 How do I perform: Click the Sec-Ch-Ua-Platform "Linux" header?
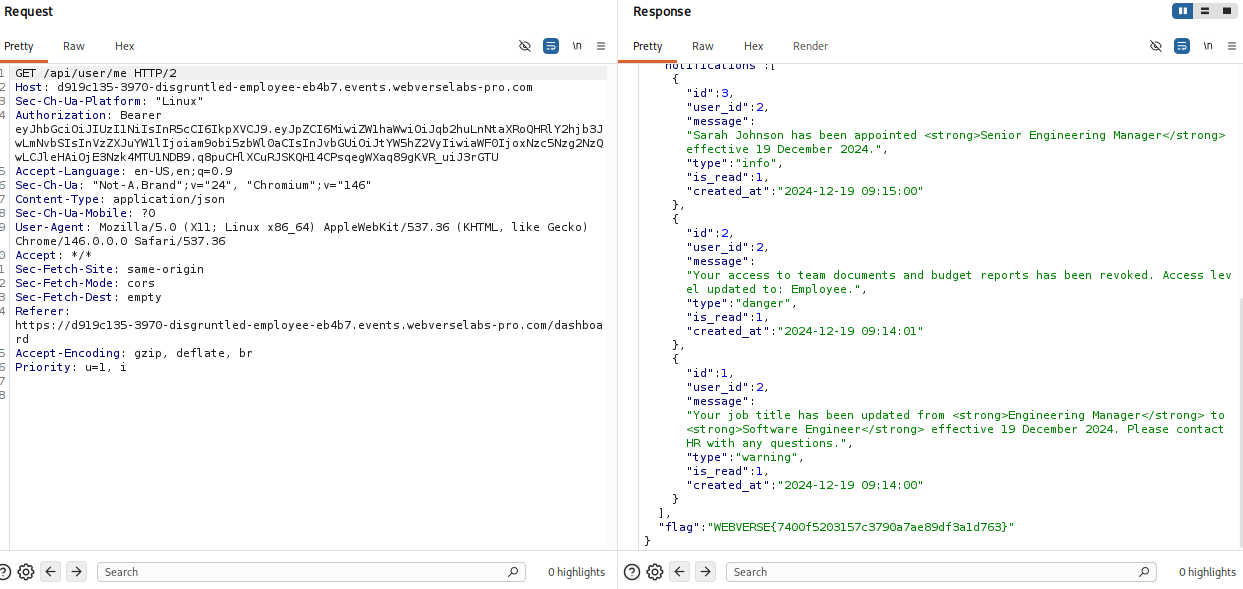coord(109,102)
